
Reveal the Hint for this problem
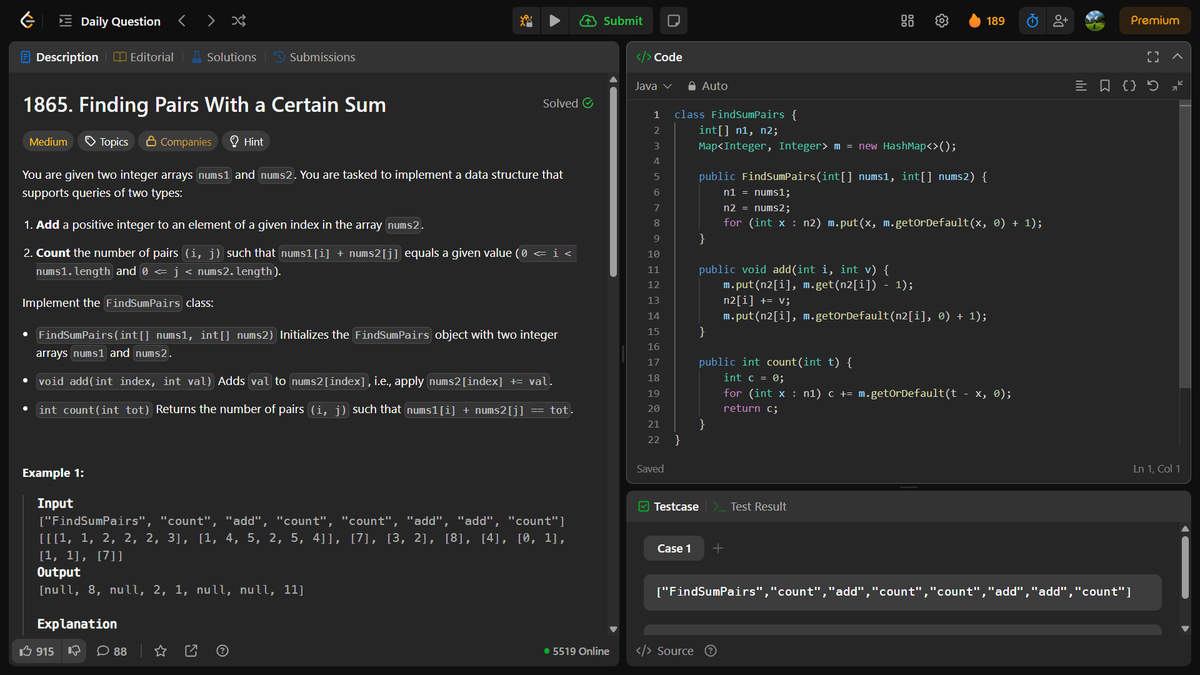(246, 141)
